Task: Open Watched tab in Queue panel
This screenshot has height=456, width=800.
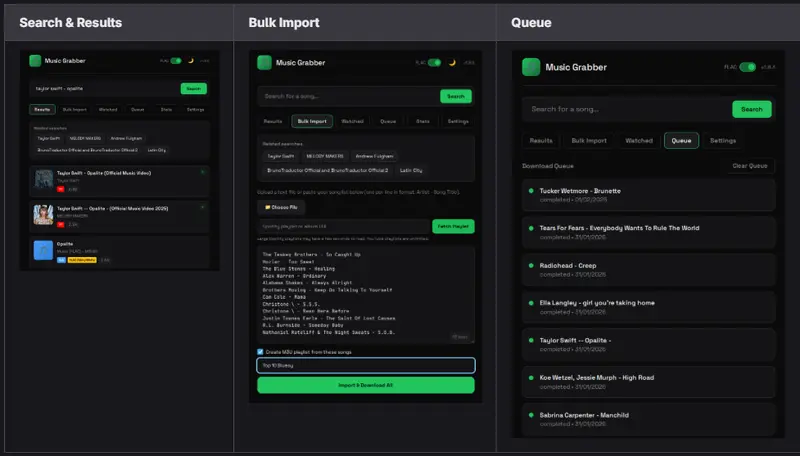Action: tap(639, 141)
